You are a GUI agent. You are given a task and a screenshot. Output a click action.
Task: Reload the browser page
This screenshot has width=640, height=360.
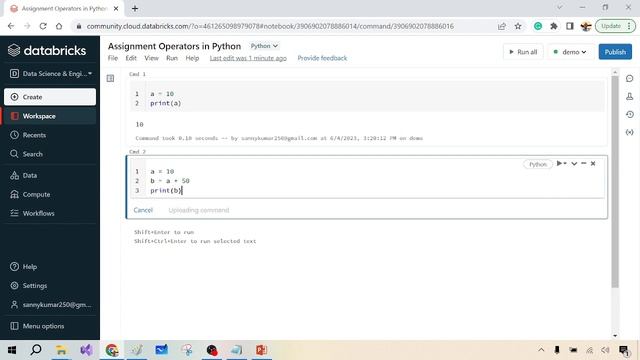(x=43, y=26)
